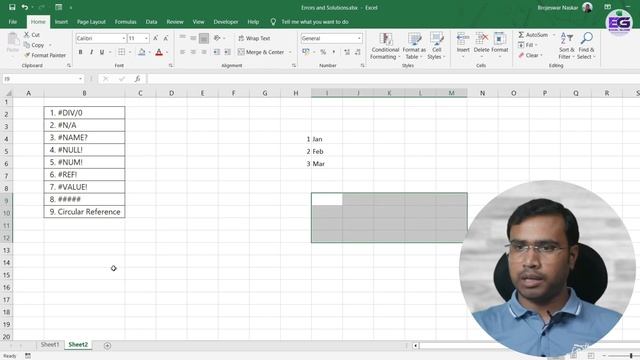Open the Format cells menu
Image resolution: width=640 pixels, height=360 pixels.
pos(500,45)
